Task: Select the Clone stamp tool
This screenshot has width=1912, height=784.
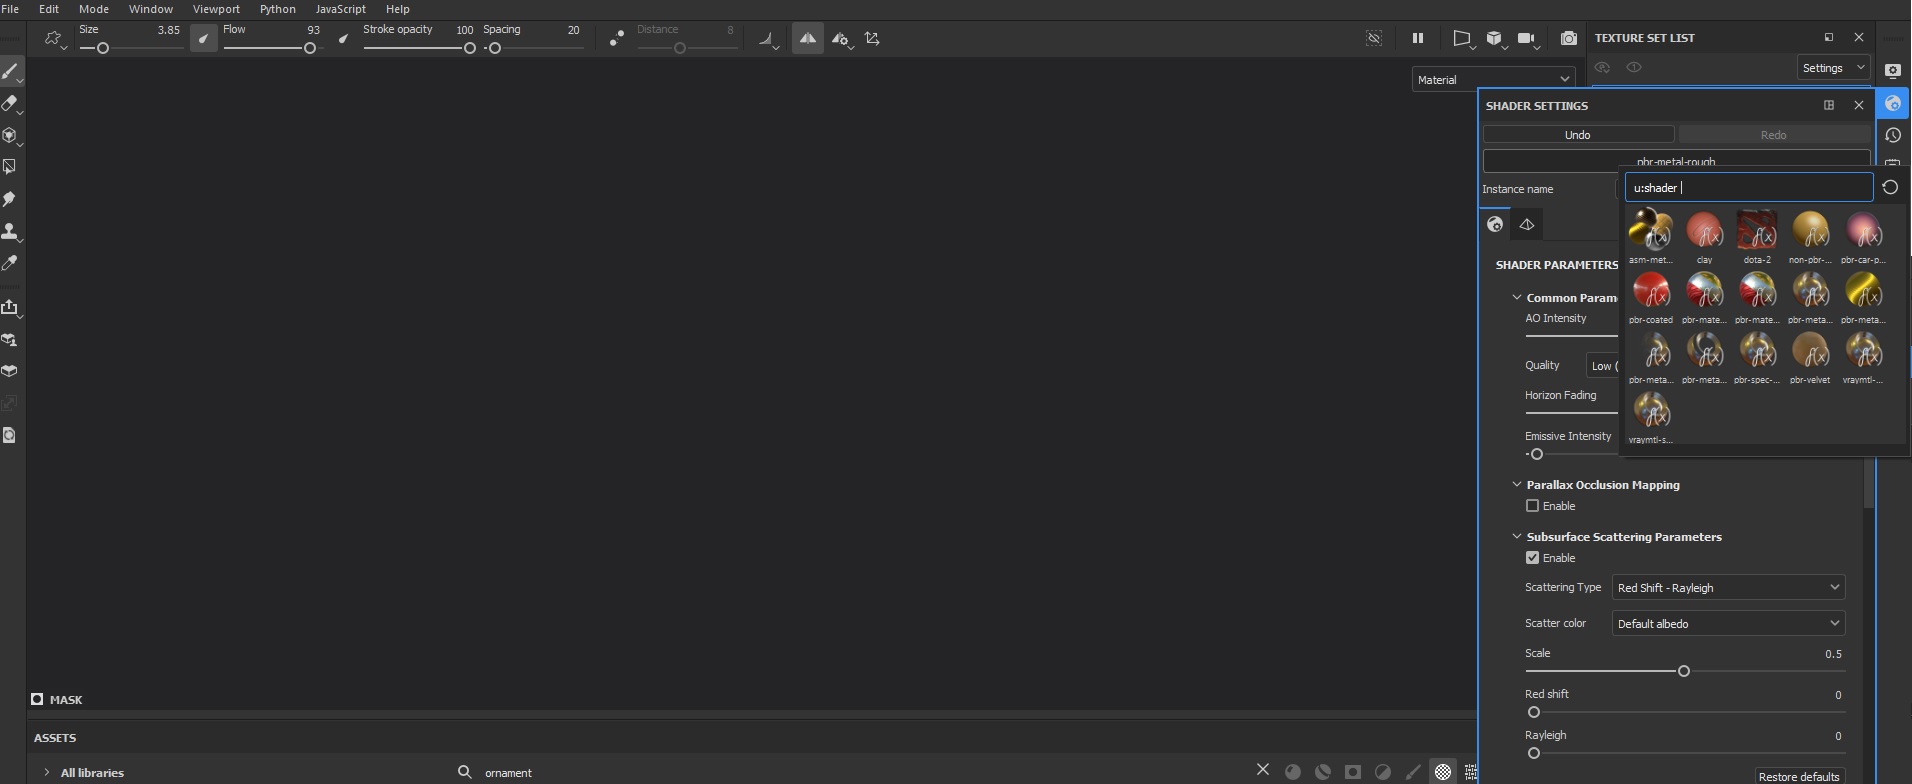Action: [x=10, y=231]
